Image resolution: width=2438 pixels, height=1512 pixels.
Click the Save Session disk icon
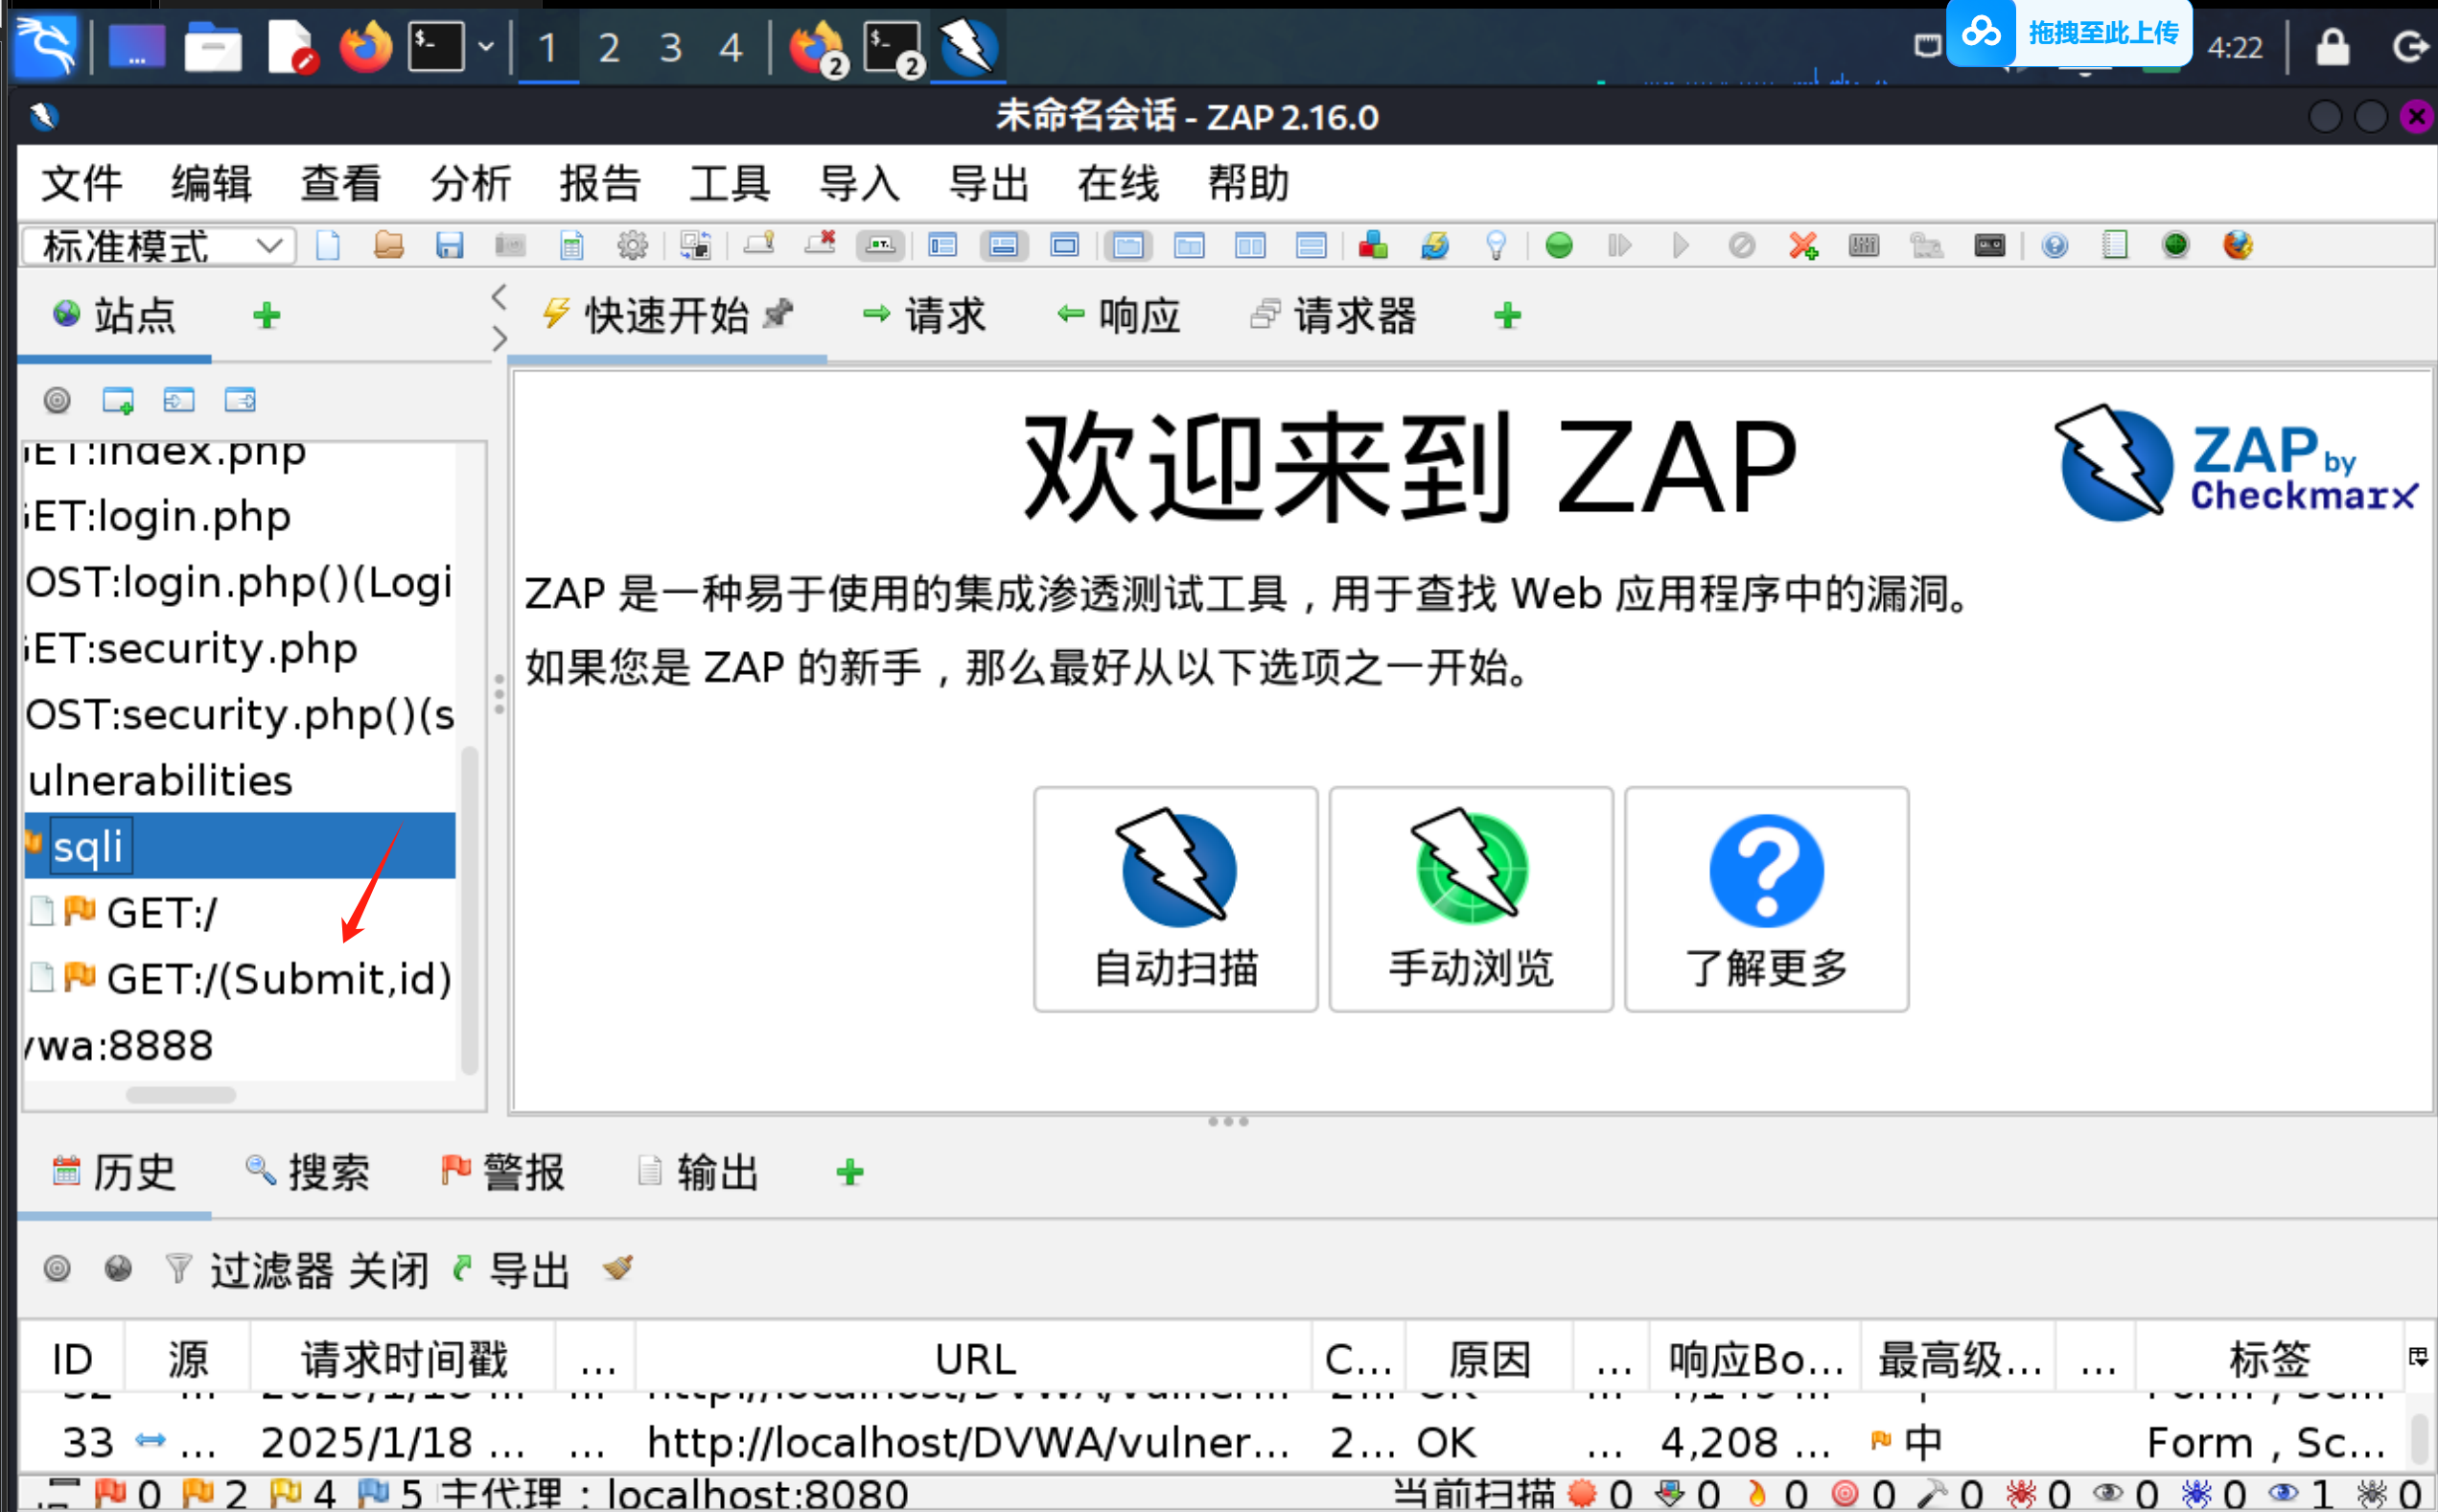click(449, 246)
